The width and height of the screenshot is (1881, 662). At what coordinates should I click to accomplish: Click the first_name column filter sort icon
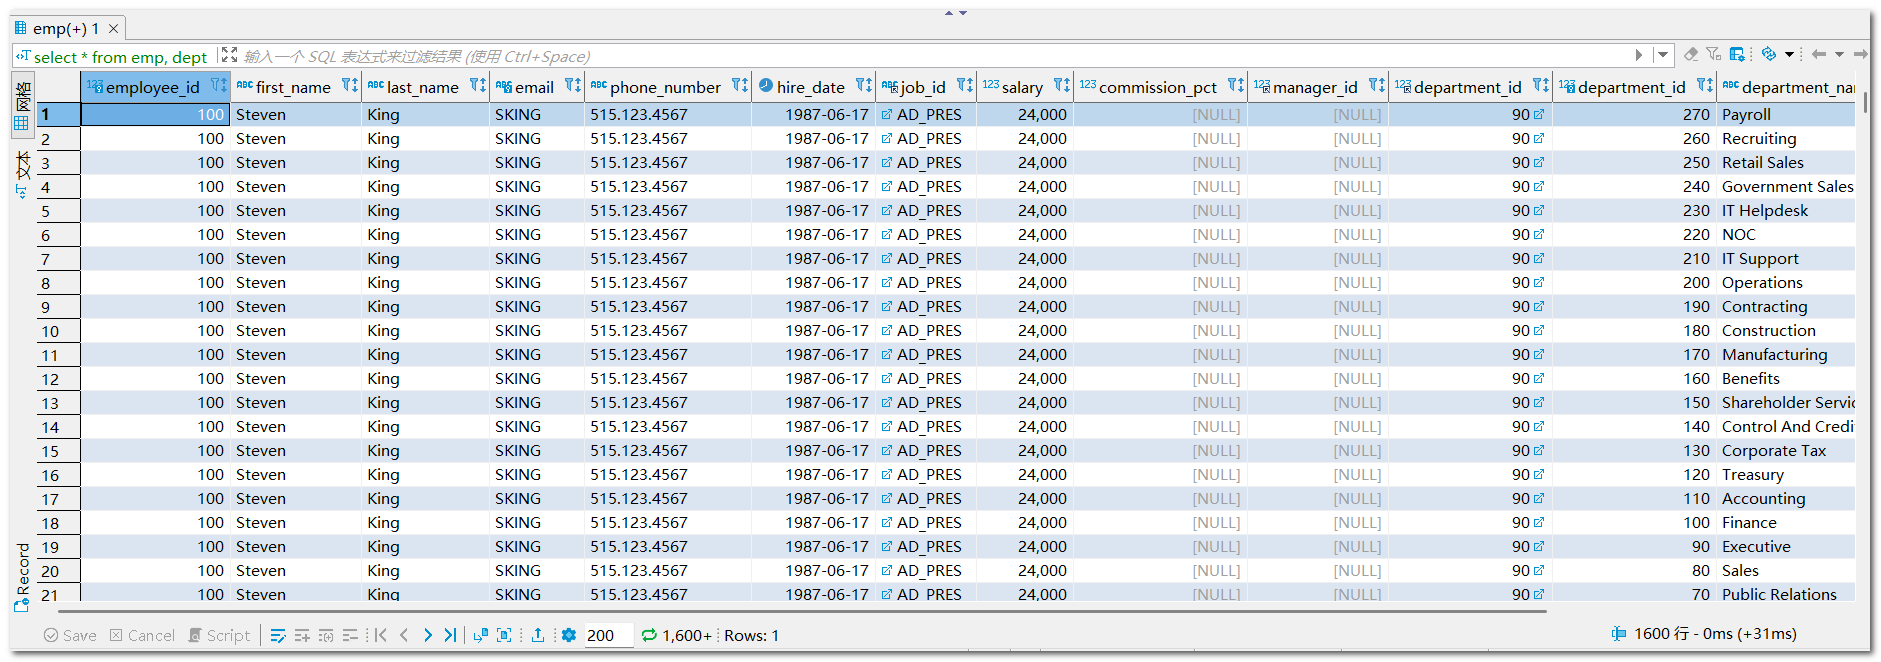349,86
